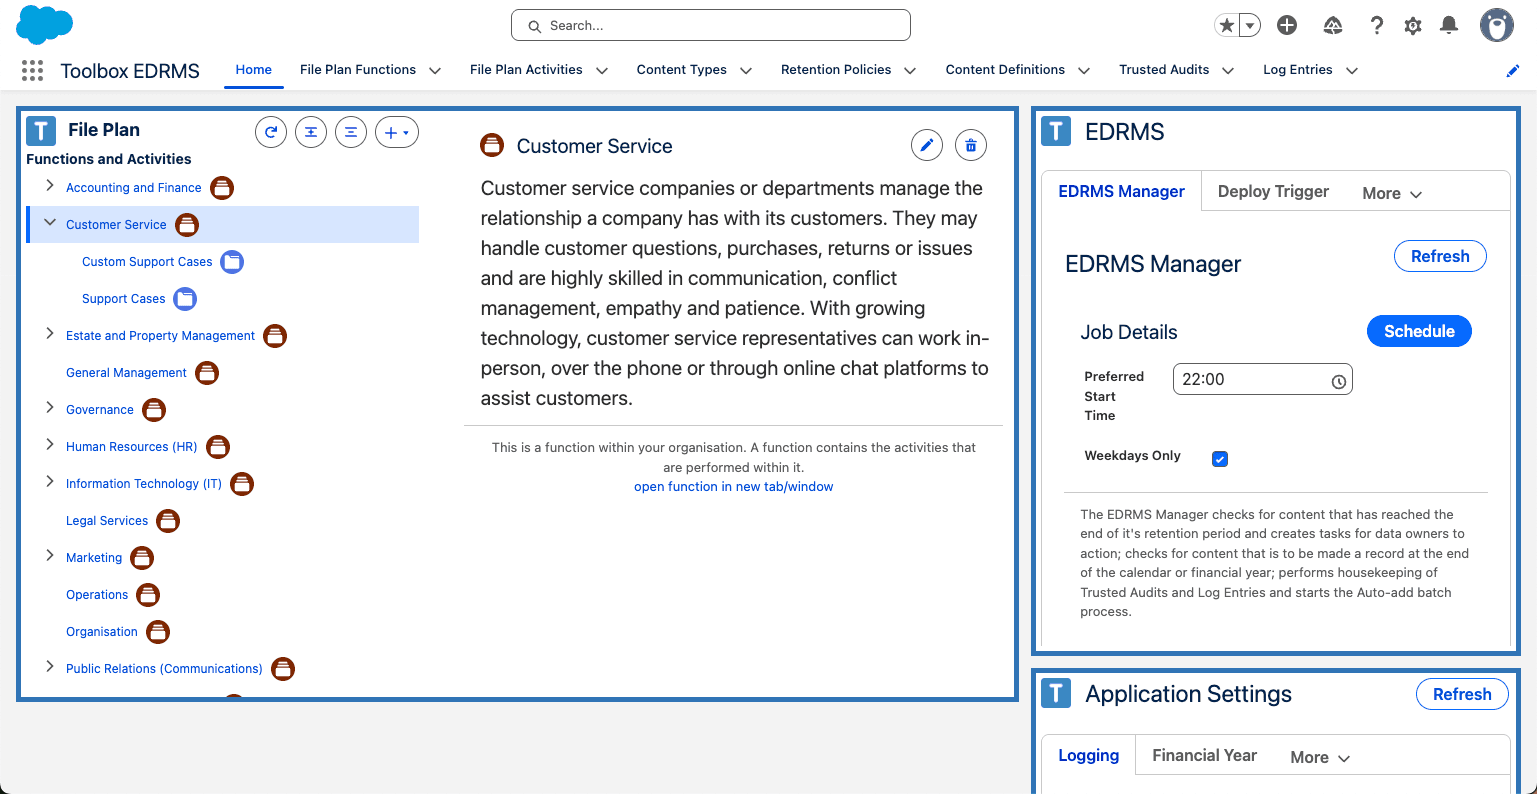Expand the Information Technology (IT) node

(x=50, y=482)
